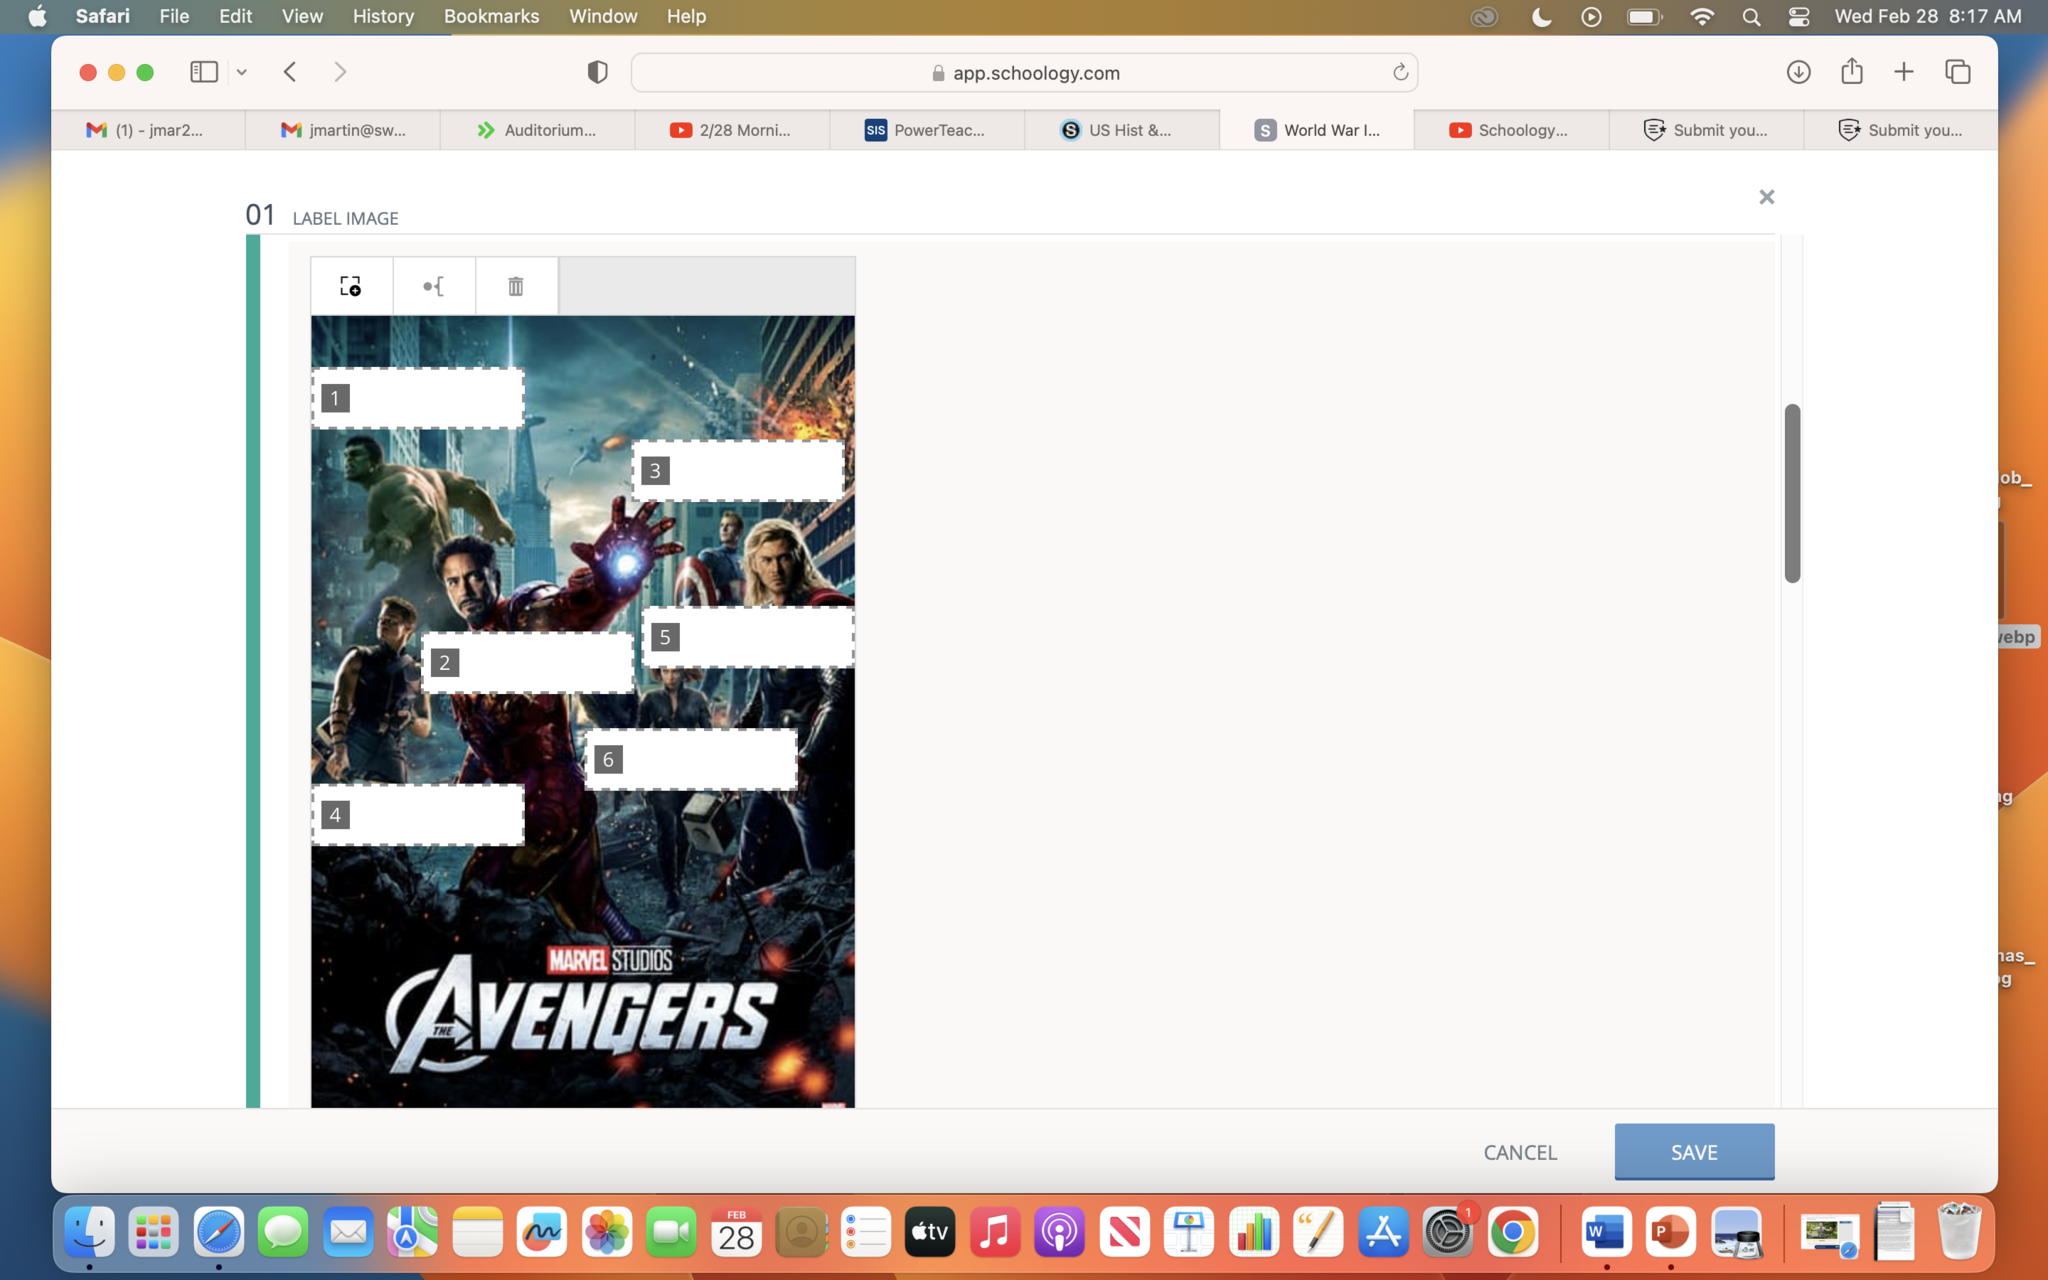The image size is (2048, 1280).
Task: Open Control Center from the menu bar
Action: coord(1798,16)
